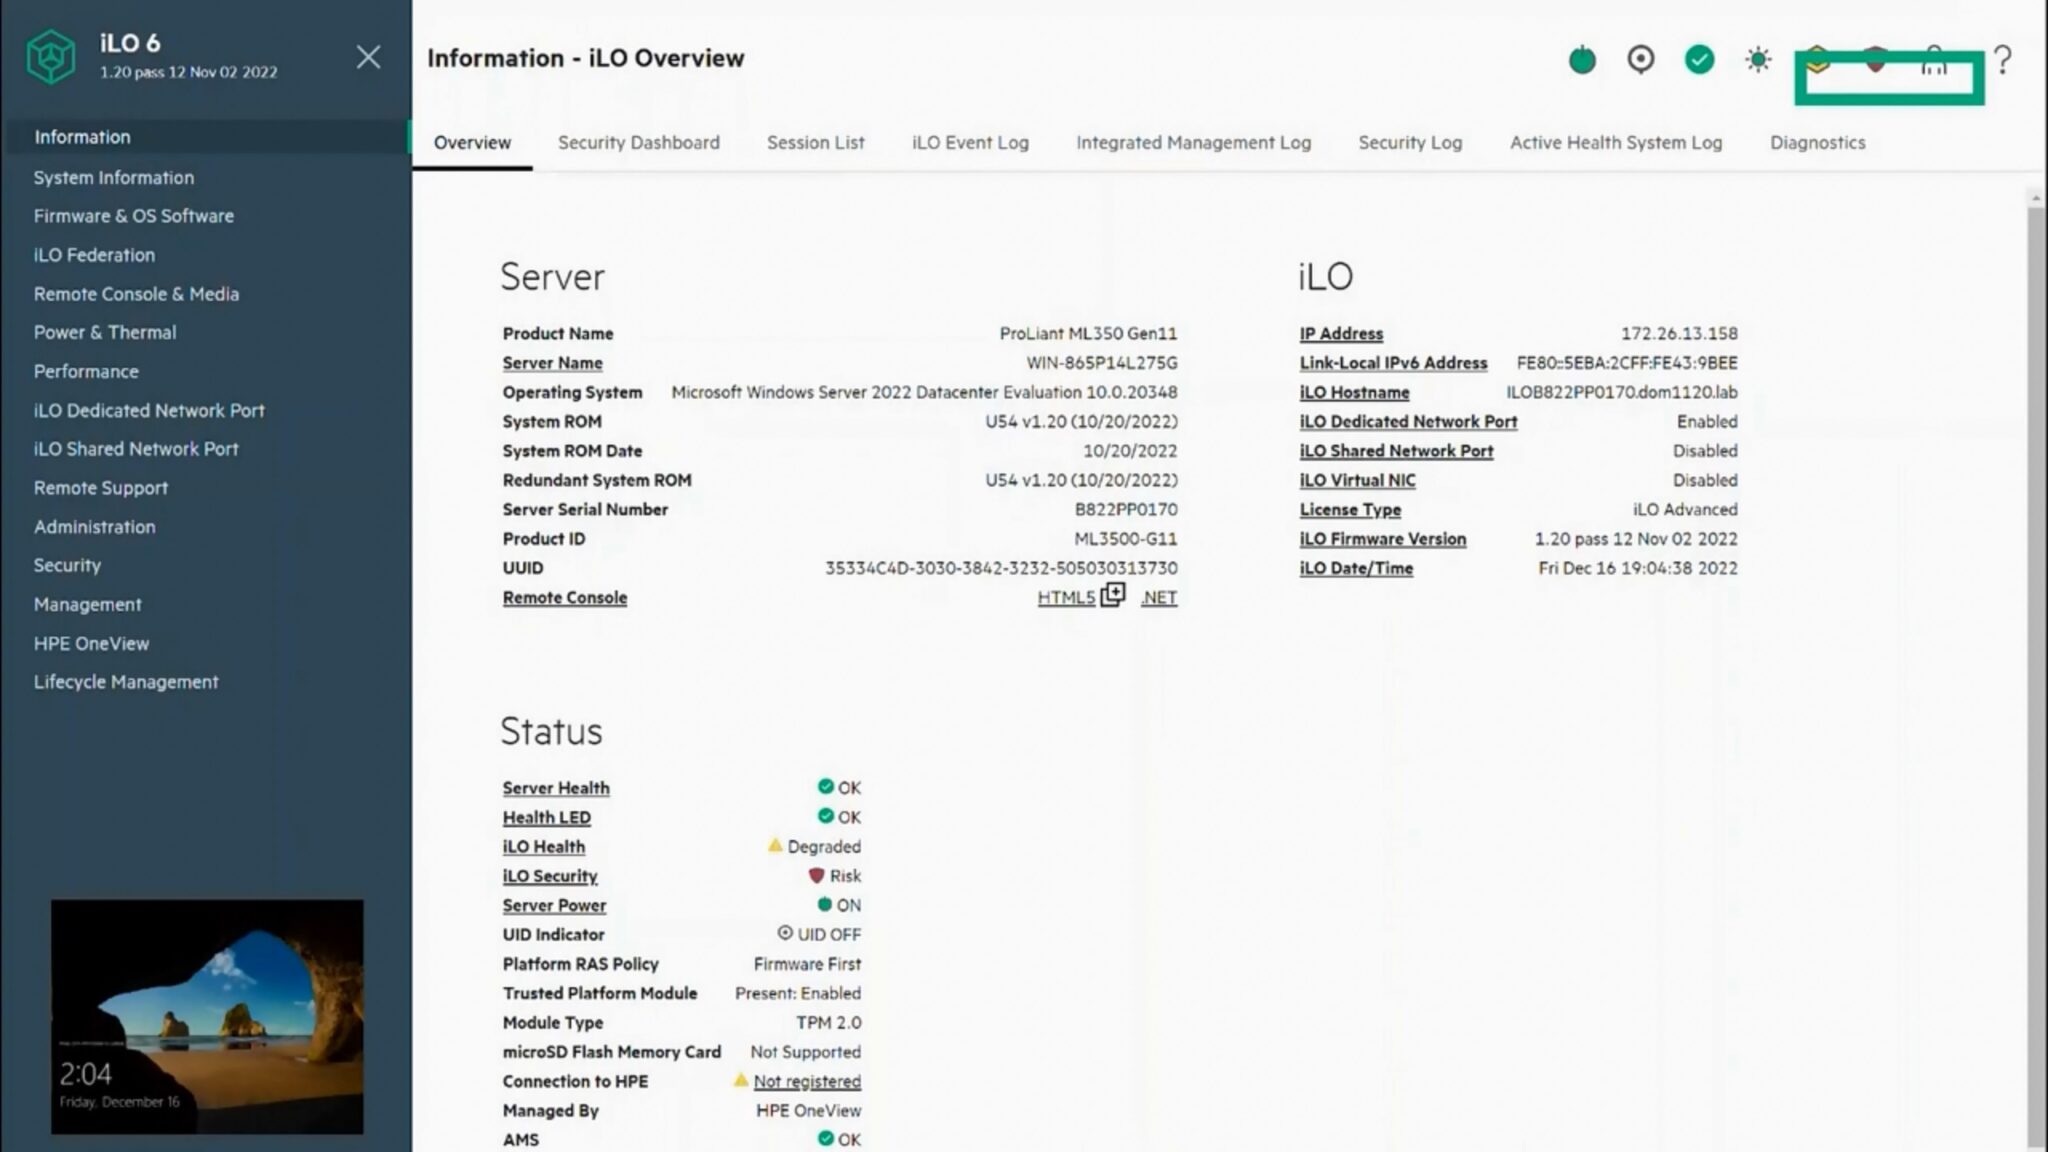
Task: Select Lifecycle Management in sidebar
Action: point(126,682)
